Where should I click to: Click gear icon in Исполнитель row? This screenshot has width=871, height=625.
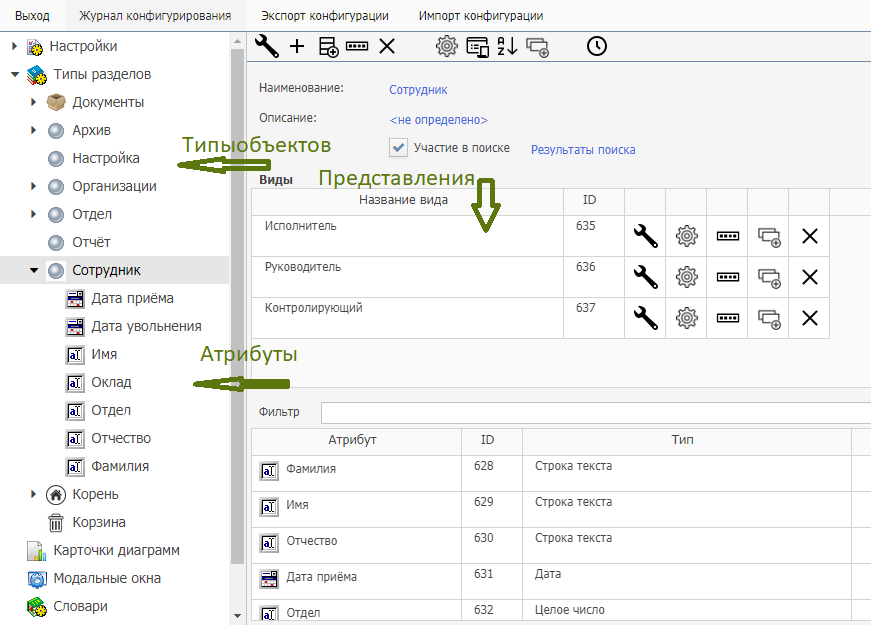pyautogui.click(x=687, y=236)
